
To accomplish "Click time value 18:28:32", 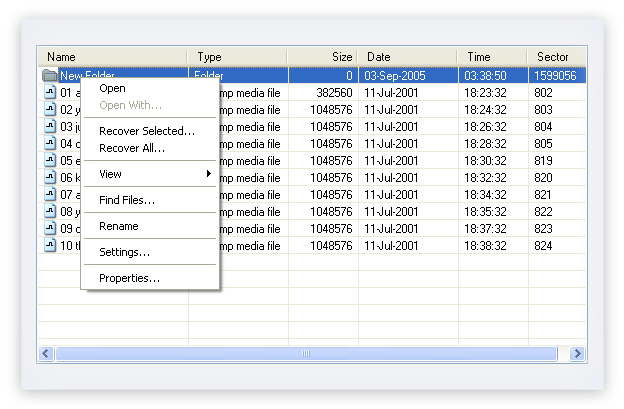I will click(x=485, y=144).
